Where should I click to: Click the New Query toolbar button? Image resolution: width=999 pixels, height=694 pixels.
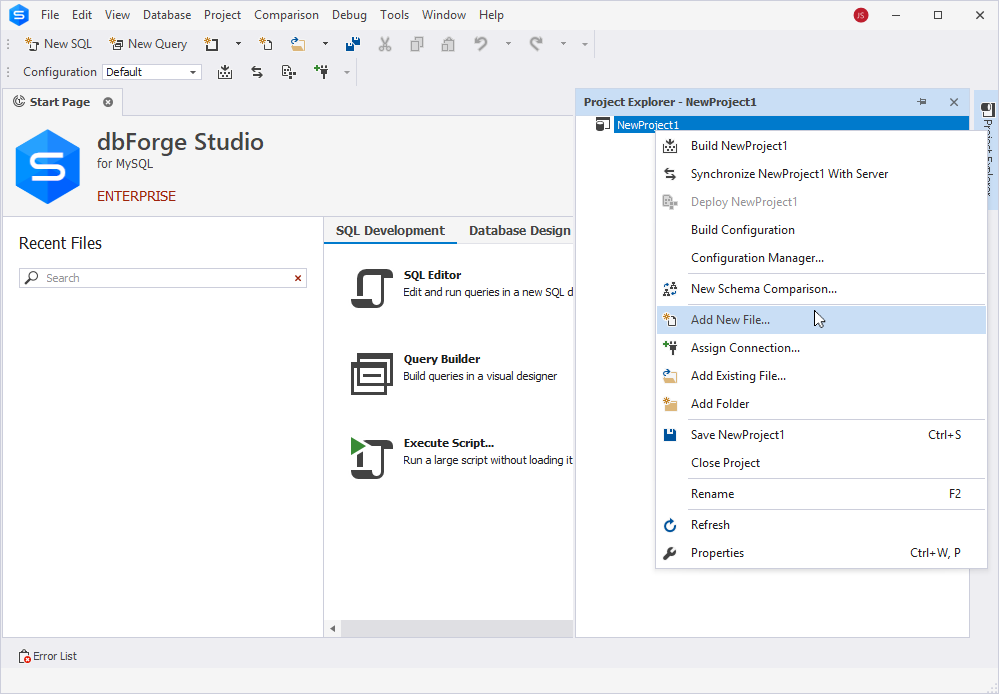(148, 44)
